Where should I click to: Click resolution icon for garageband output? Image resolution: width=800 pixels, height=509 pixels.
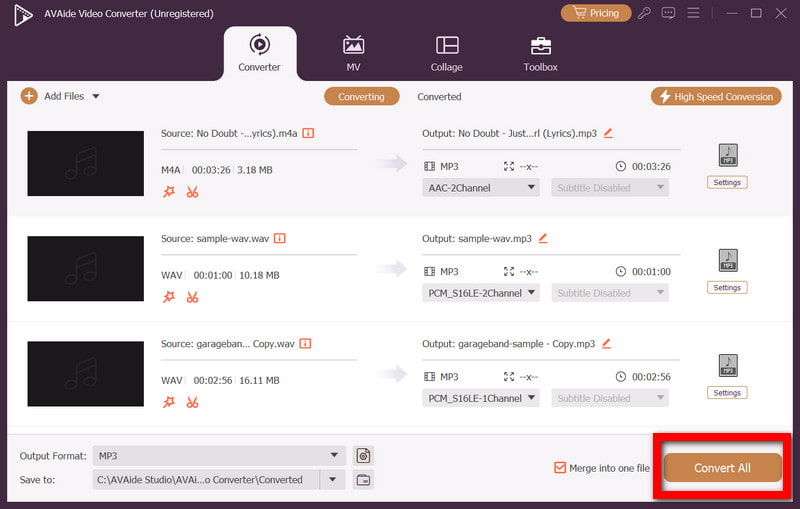click(x=509, y=376)
